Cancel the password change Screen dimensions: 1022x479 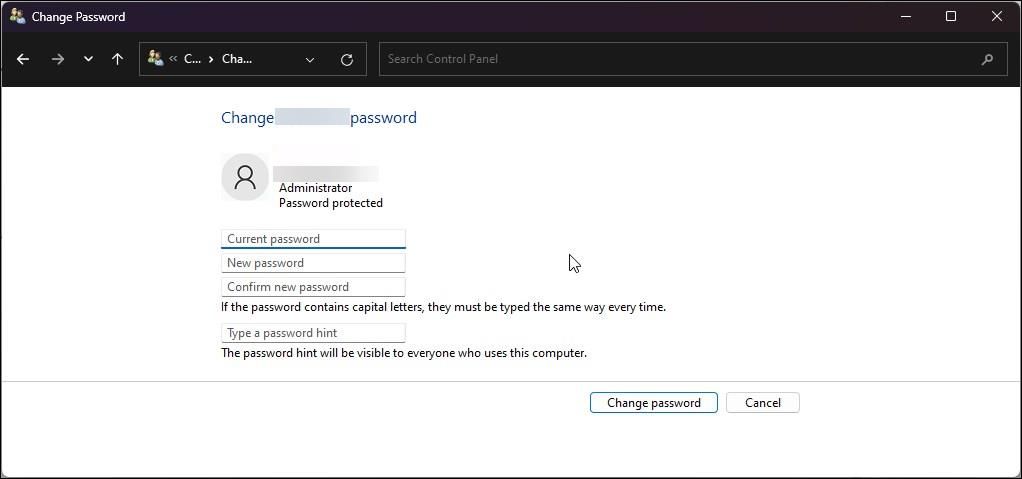[762, 403]
